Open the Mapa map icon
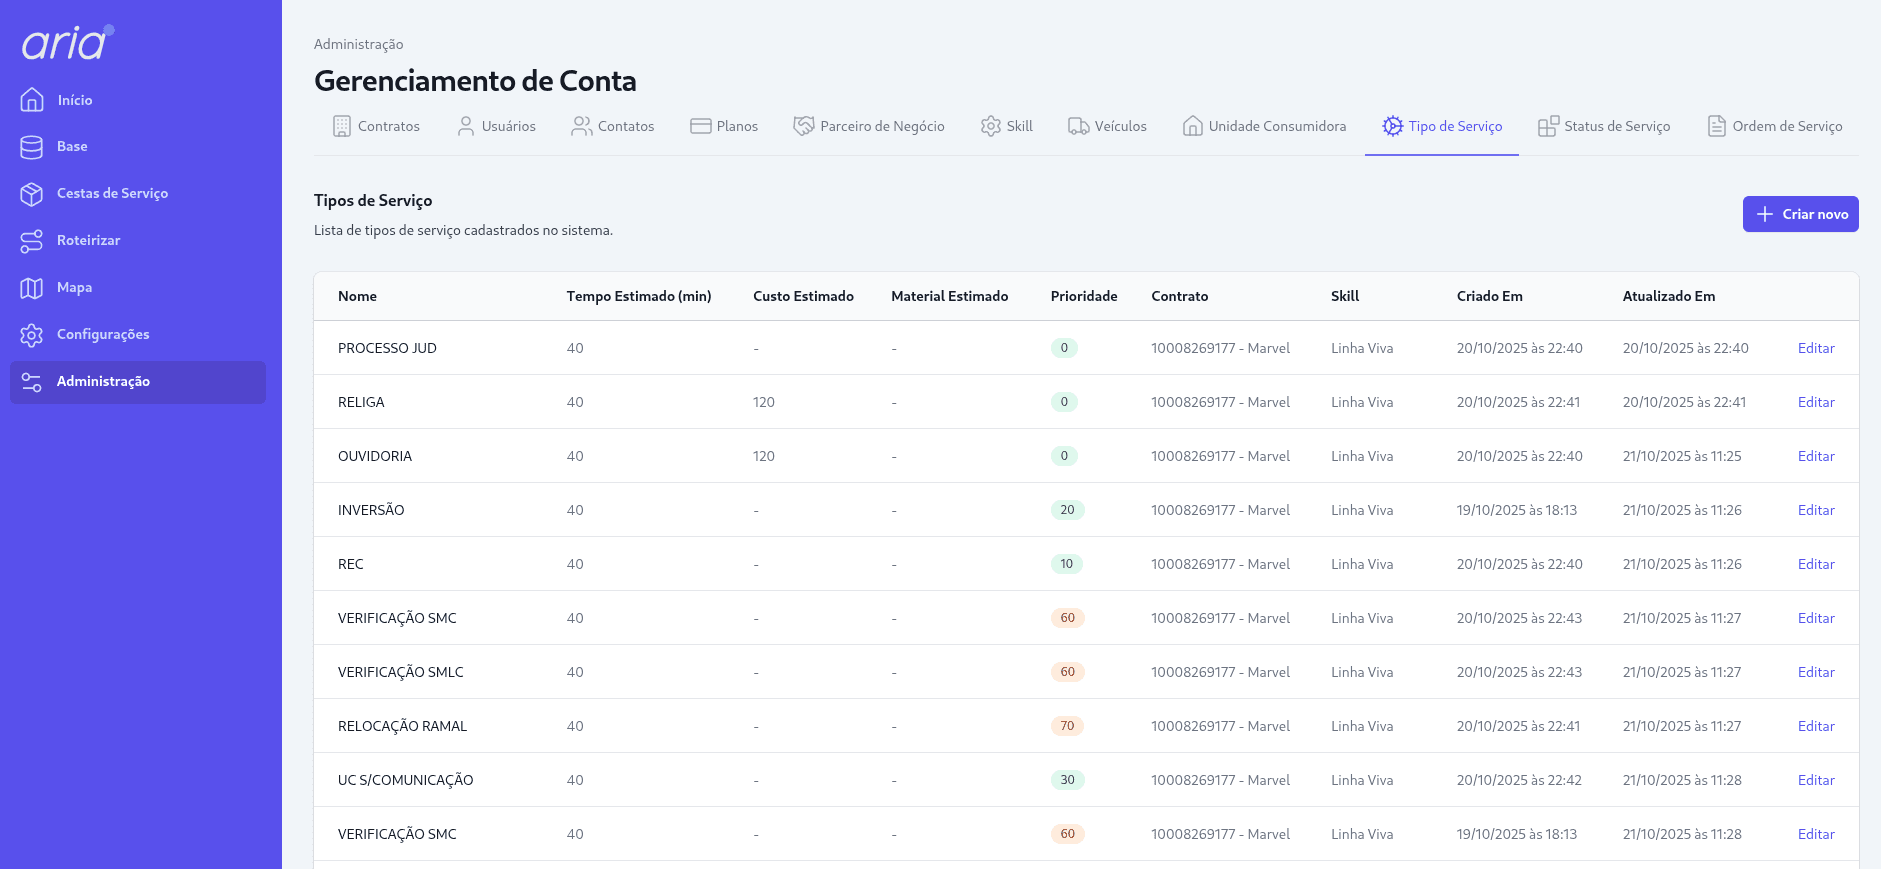Image resolution: width=1881 pixels, height=869 pixels. click(x=32, y=288)
